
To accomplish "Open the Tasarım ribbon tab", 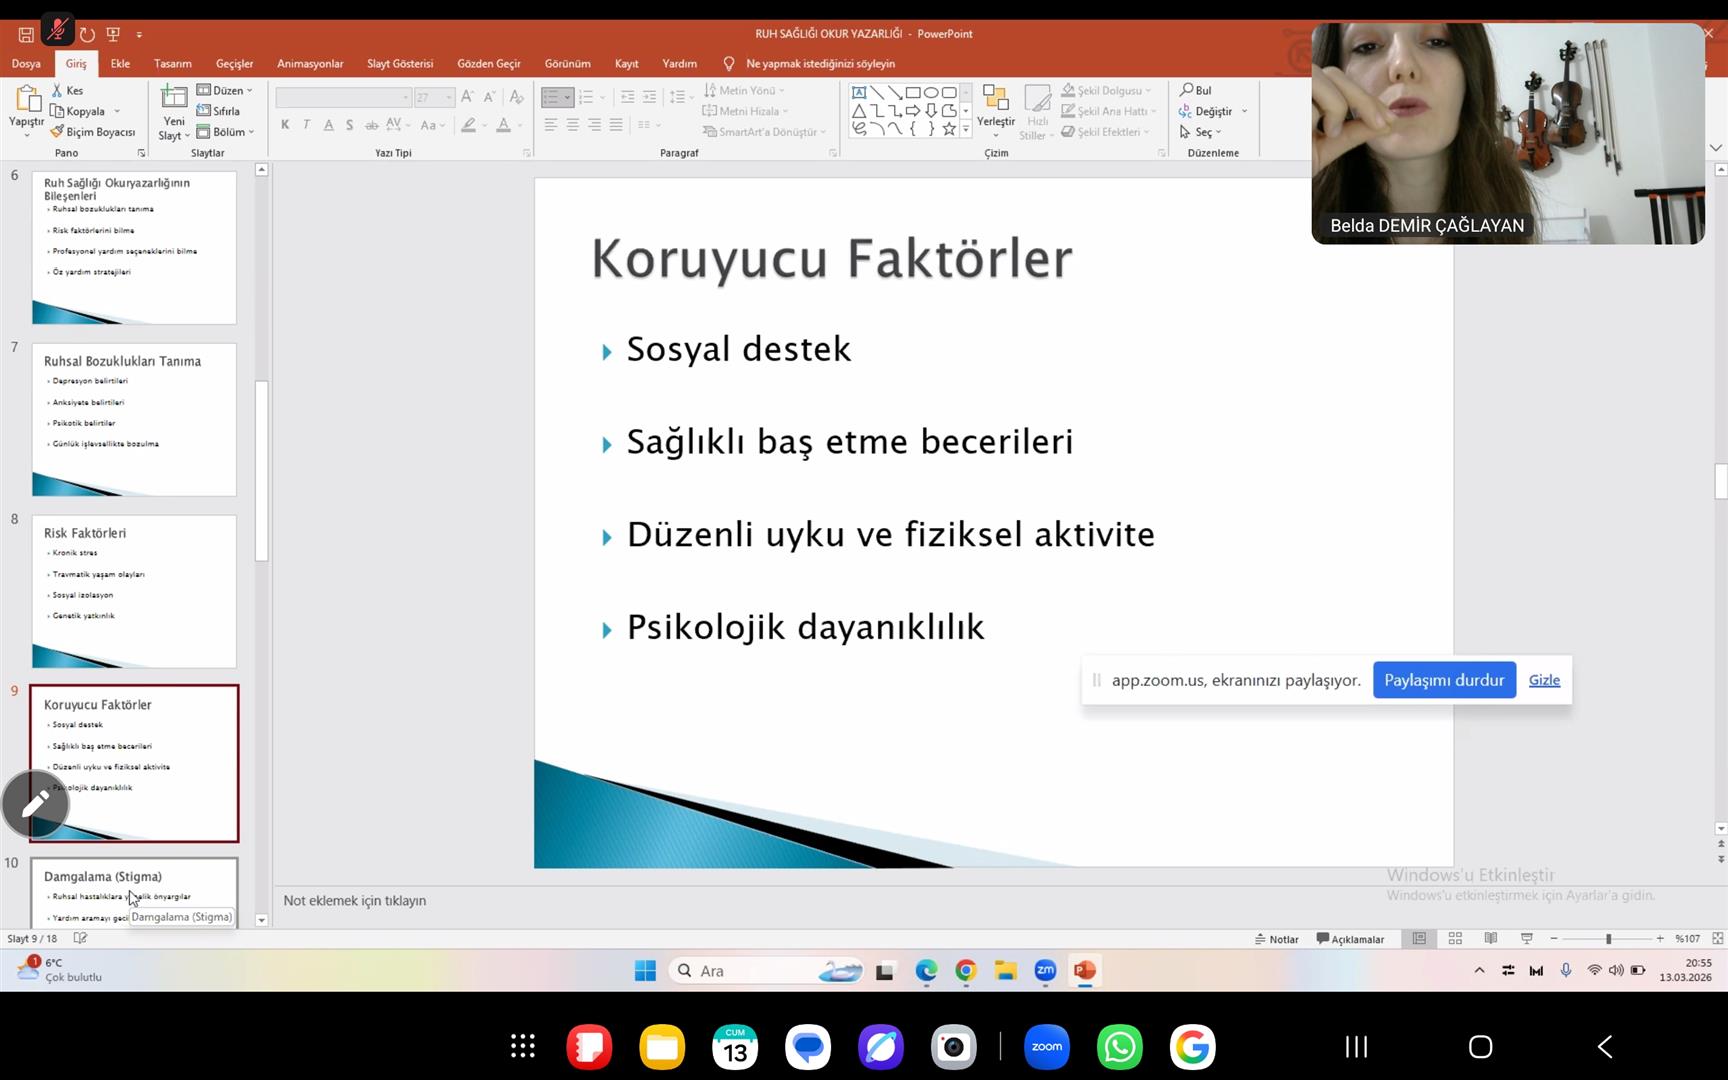I will 172,63.
